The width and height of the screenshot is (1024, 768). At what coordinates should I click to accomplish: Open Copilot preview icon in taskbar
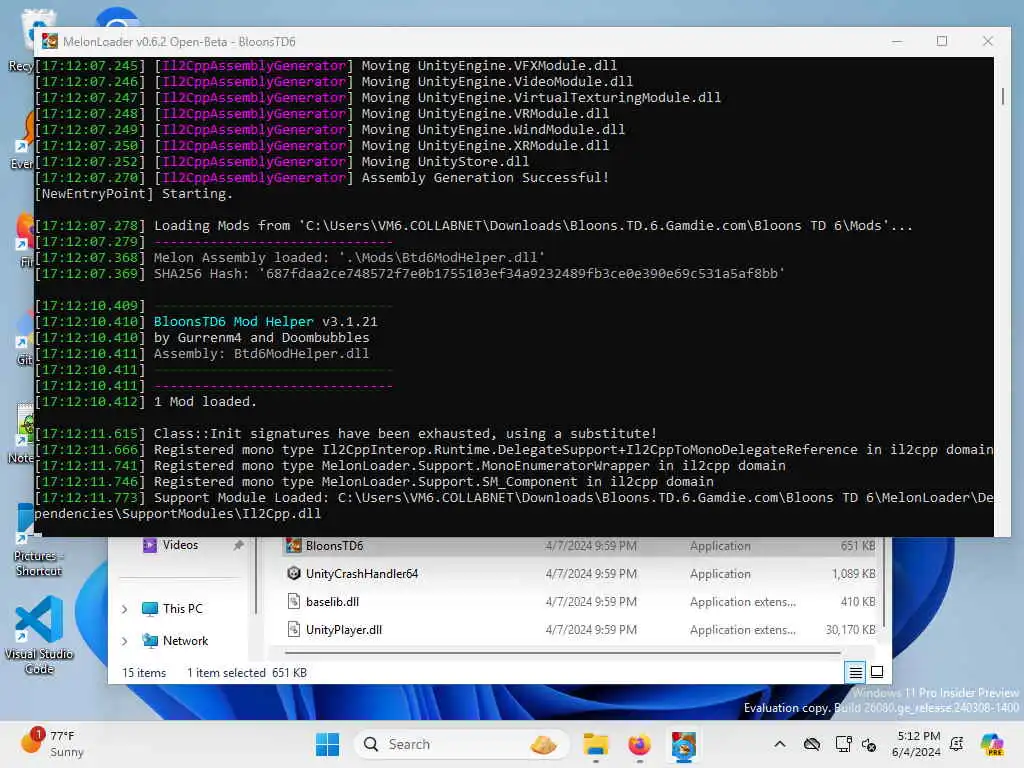(991, 744)
